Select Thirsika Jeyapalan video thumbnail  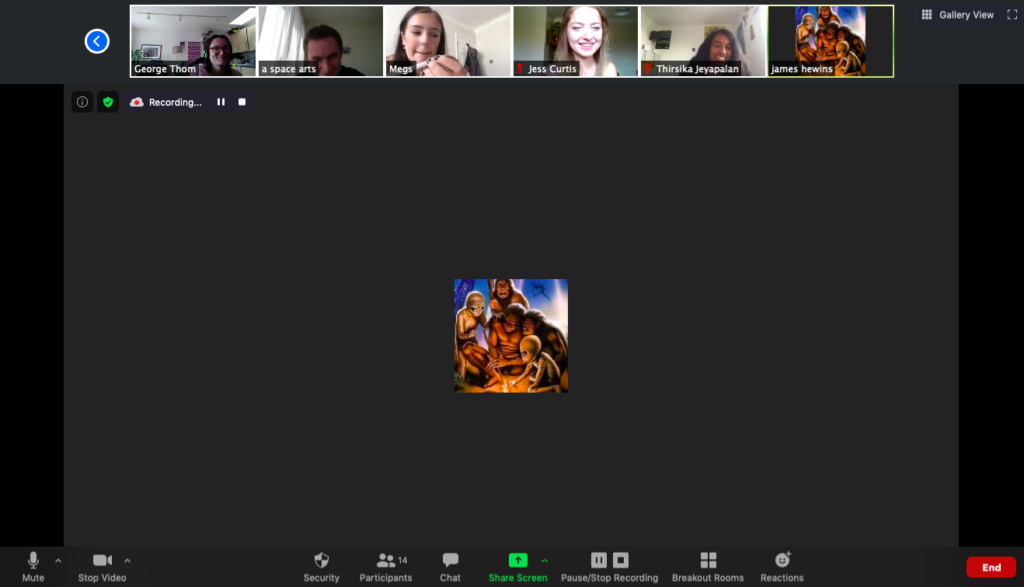pos(703,41)
